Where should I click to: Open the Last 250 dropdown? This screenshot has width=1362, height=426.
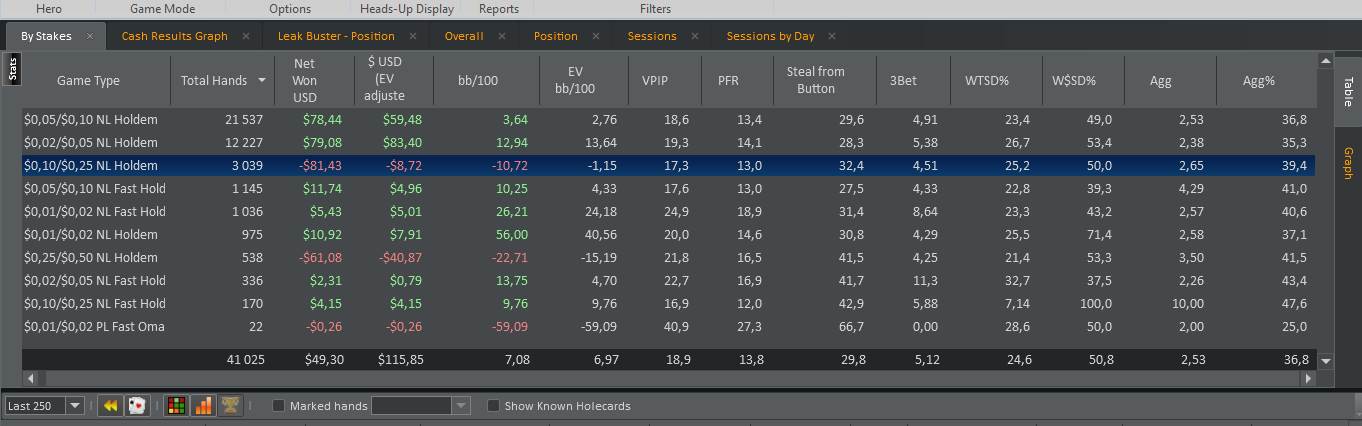click(x=45, y=406)
